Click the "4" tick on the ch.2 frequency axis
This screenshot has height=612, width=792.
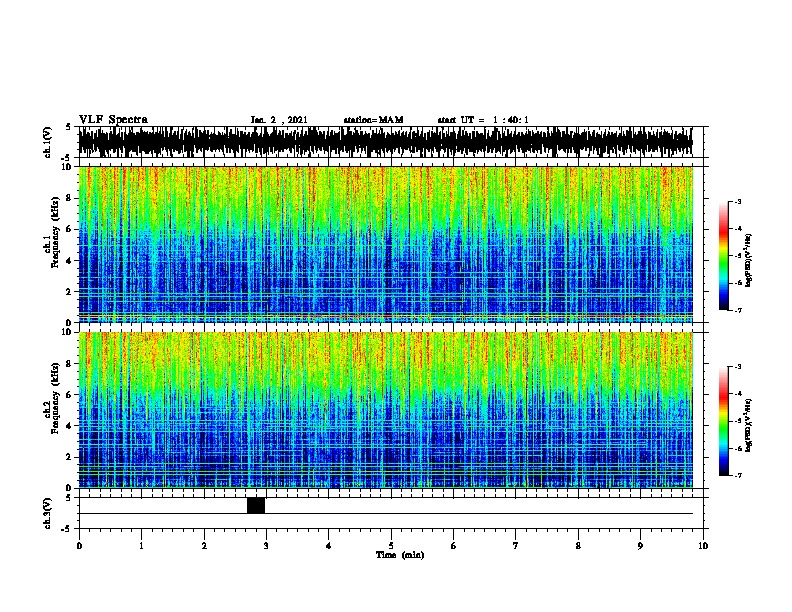click(x=69, y=426)
